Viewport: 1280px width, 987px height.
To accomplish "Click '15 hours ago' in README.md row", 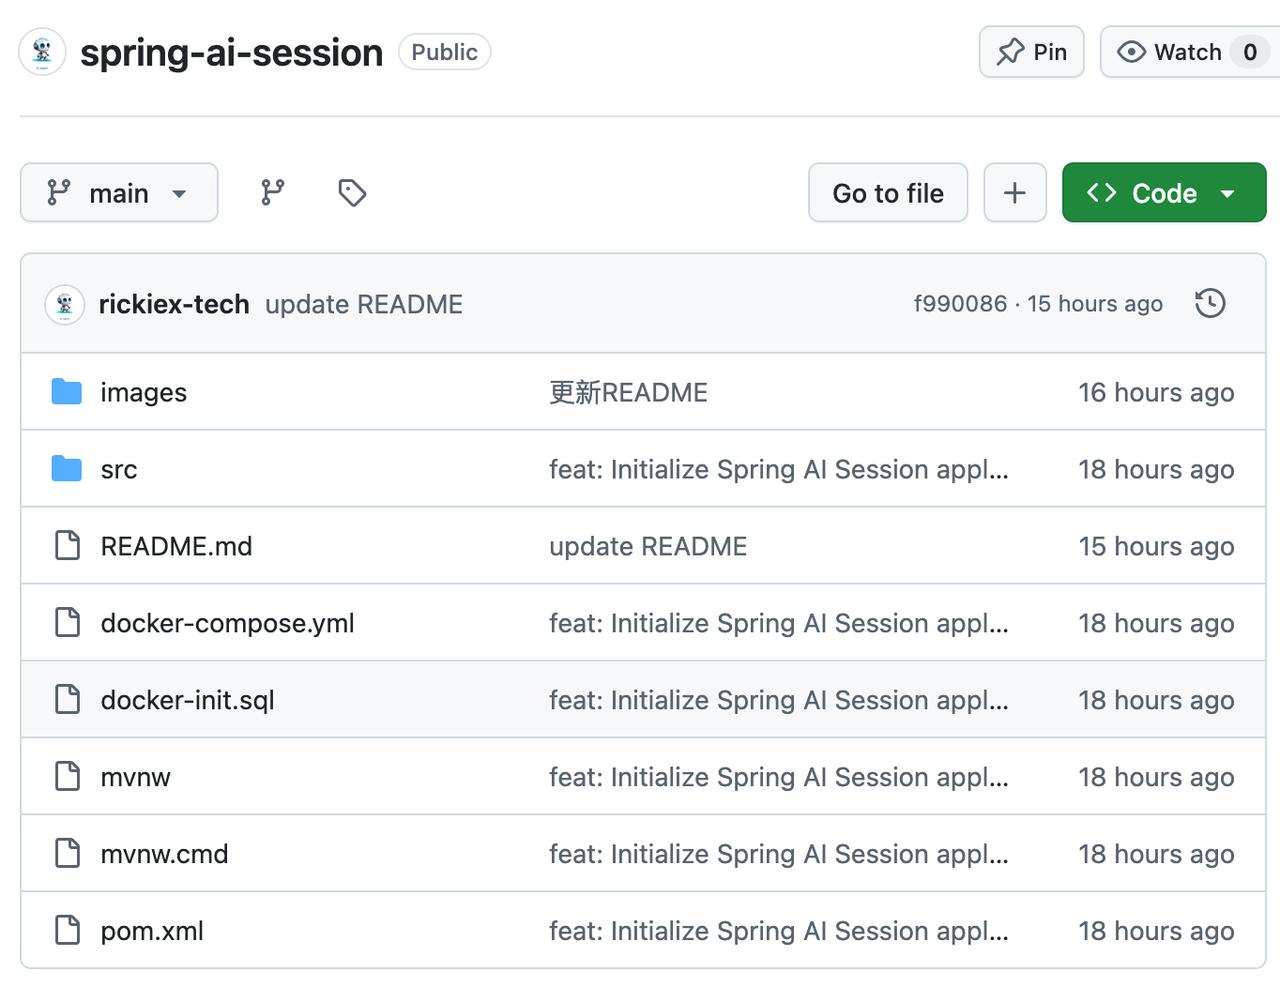I will click(x=1156, y=546).
